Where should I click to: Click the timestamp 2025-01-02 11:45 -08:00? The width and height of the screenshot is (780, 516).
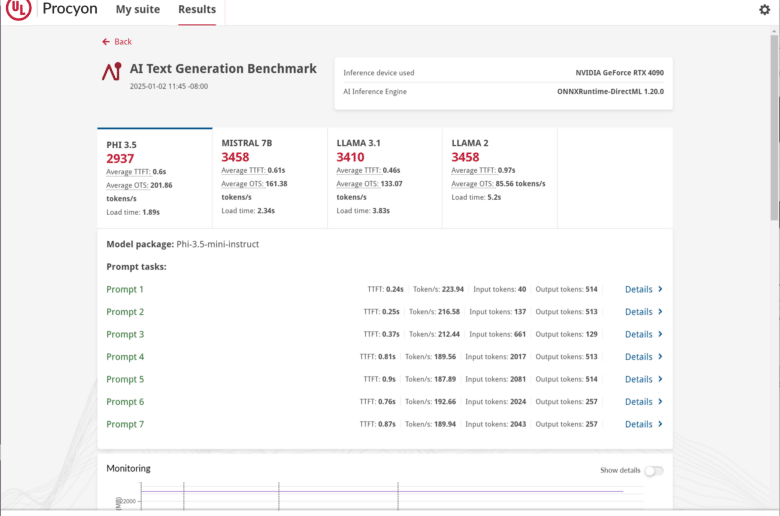pos(169,86)
